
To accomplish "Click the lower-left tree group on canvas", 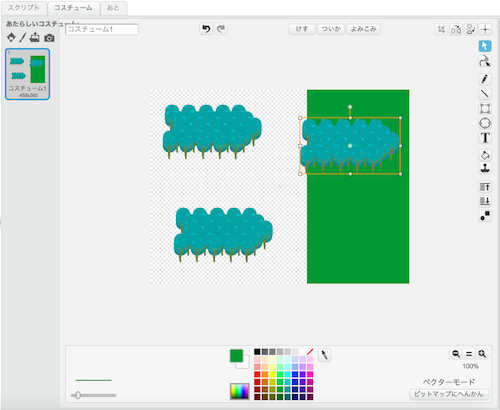I will [x=223, y=235].
